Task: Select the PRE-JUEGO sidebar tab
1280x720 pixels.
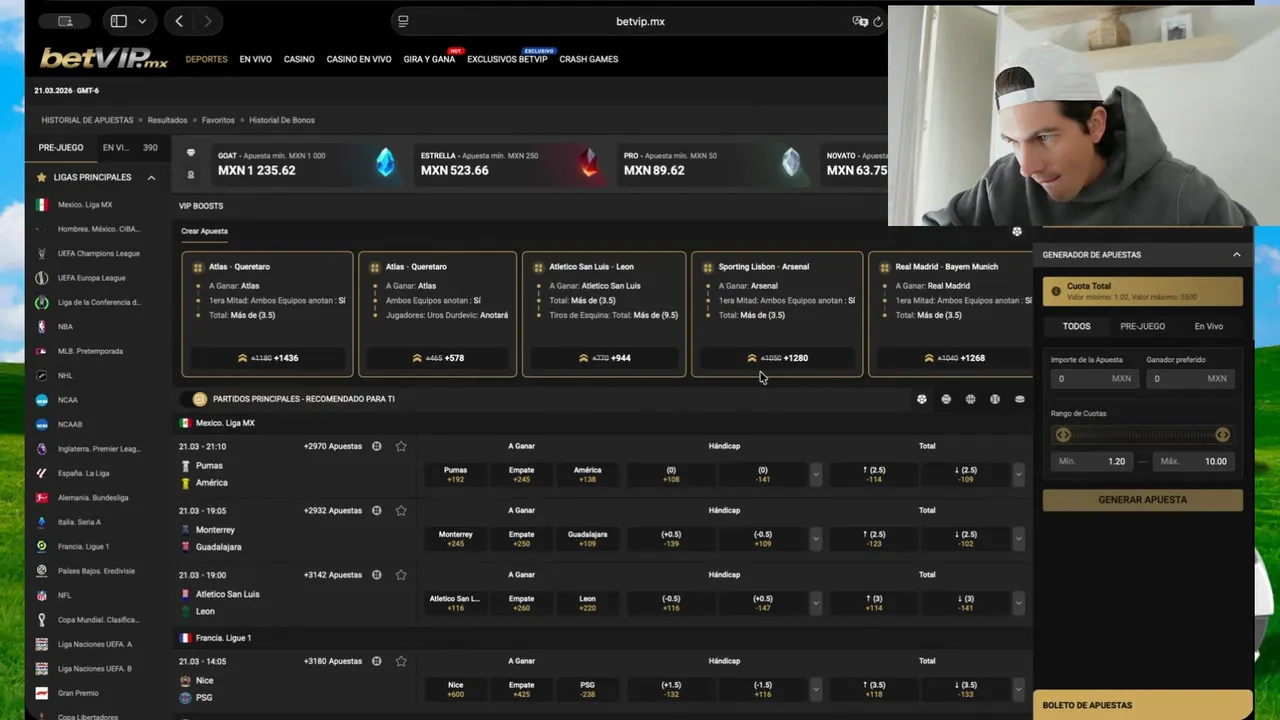Action: (x=61, y=147)
